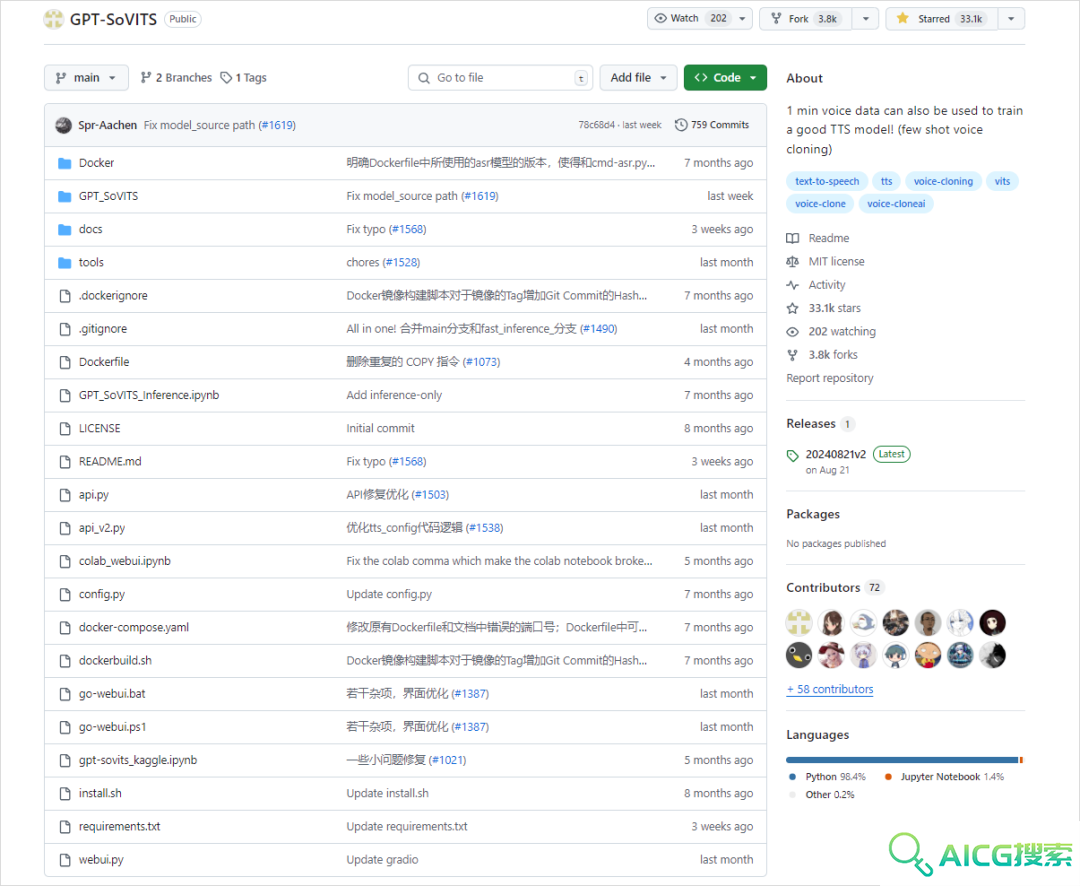The image size is (1080, 886).
Task: Click the first contributor avatar
Action: pyautogui.click(x=799, y=623)
